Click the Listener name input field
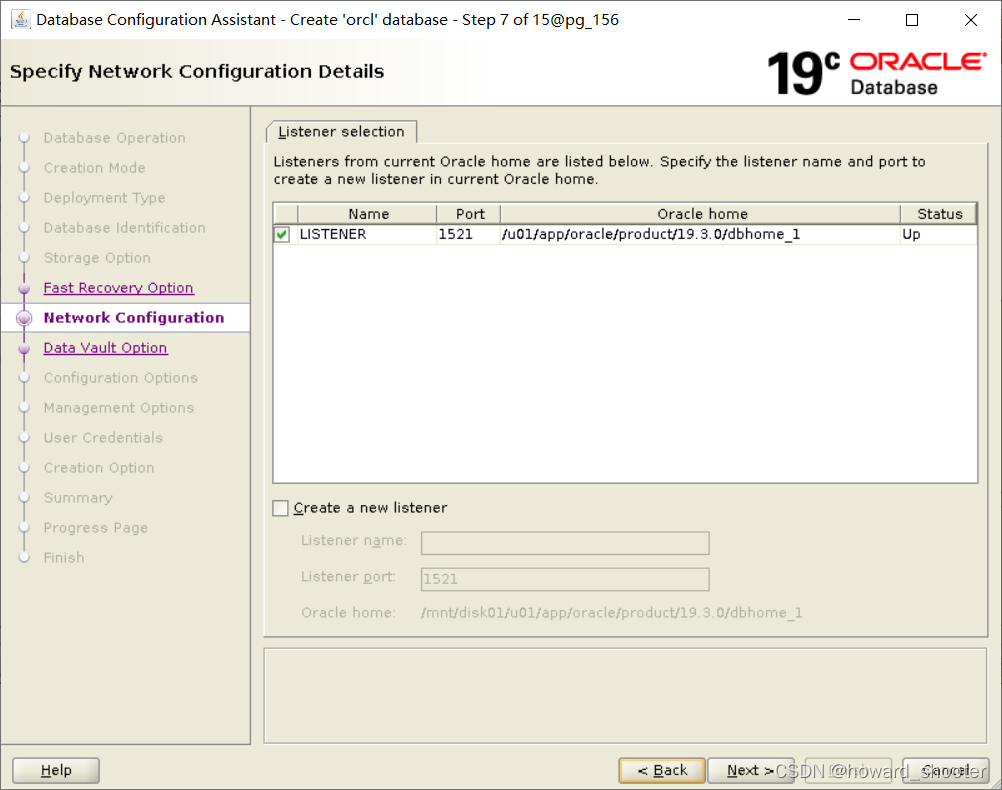This screenshot has height=790, width=1002. pyautogui.click(x=565, y=543)
